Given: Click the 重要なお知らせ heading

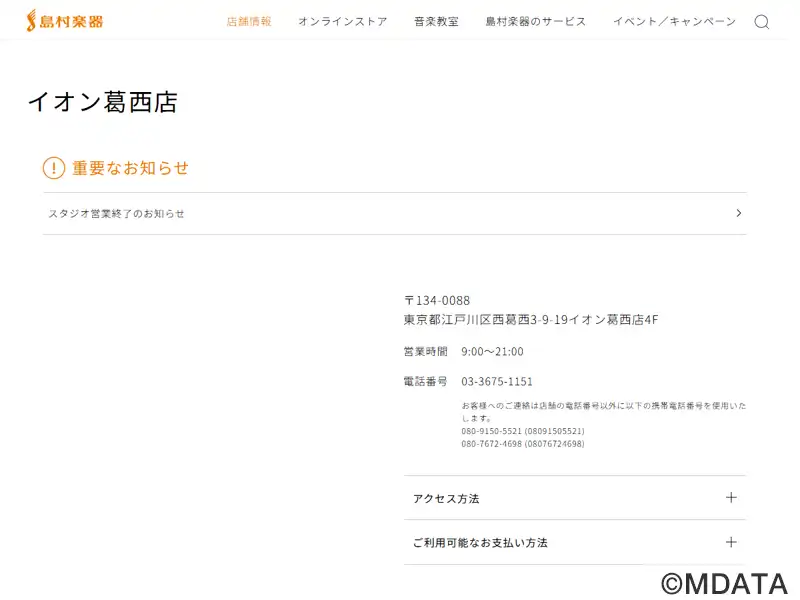Looking at the screenshot, I should 131,168.
